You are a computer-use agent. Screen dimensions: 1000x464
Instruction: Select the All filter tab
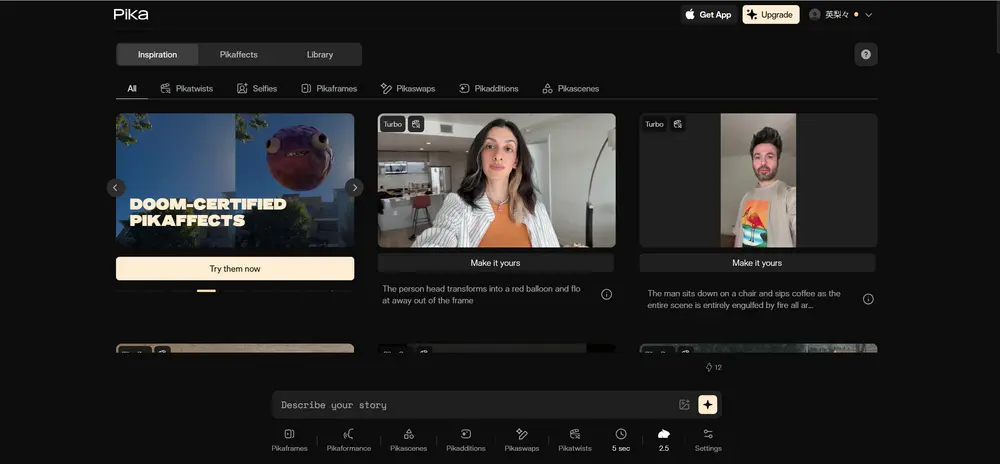click(x=131, y=89)
